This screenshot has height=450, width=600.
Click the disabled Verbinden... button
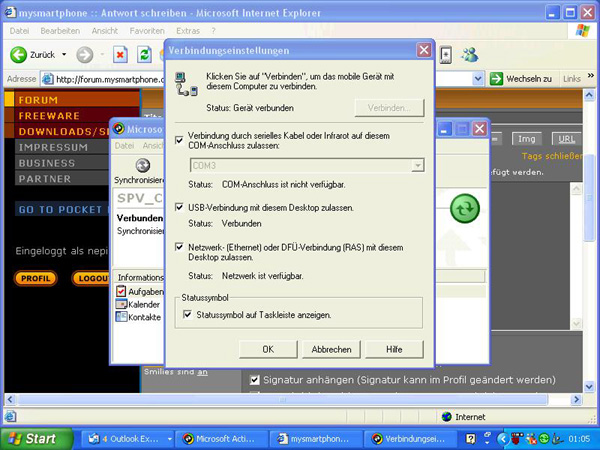[x=390, y=108]
